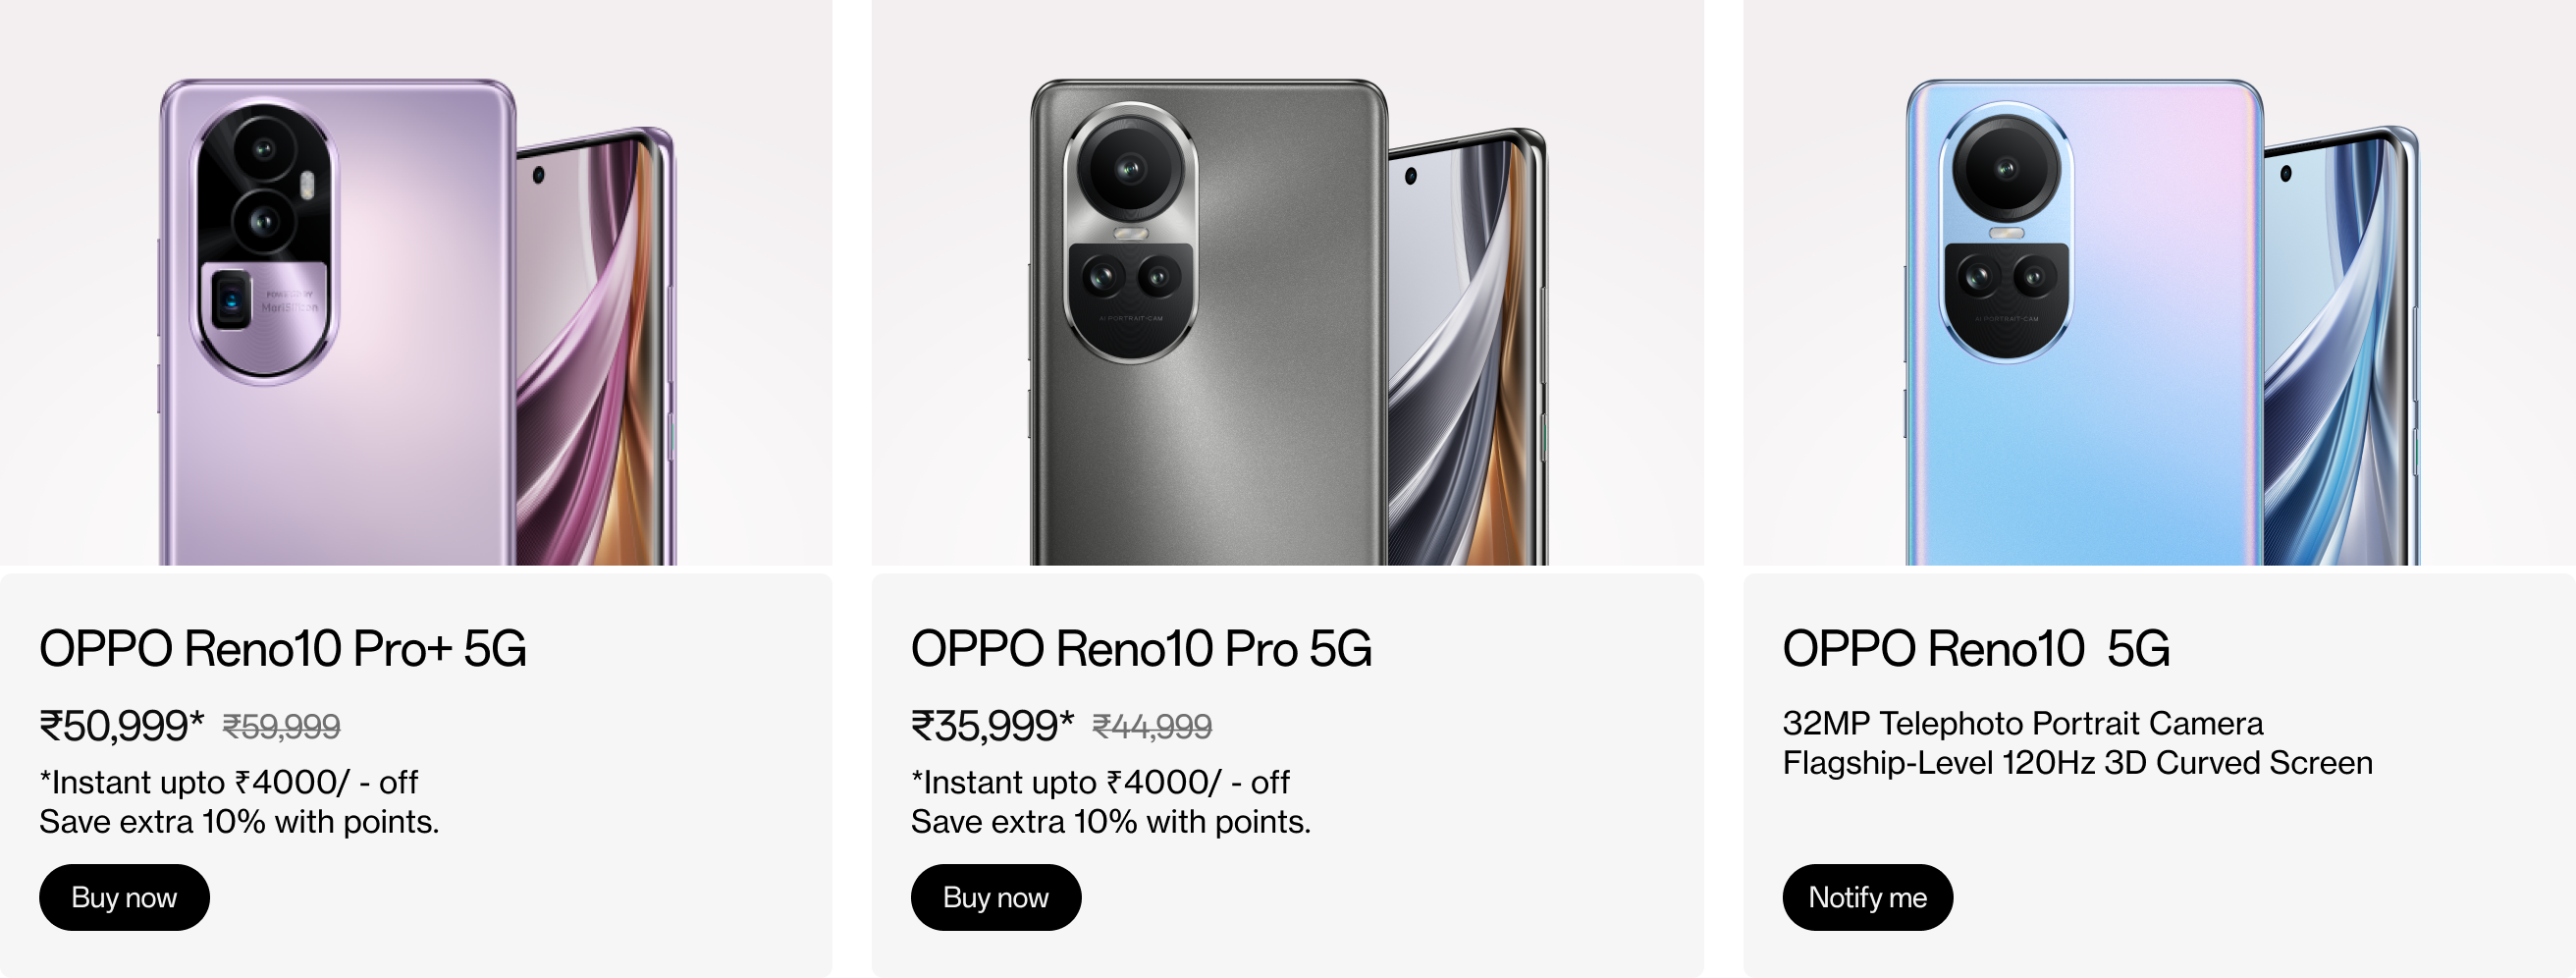Click the Buy now button for Reno10 Pro 5G
The image size is (2576, 978).
point(995,897)
